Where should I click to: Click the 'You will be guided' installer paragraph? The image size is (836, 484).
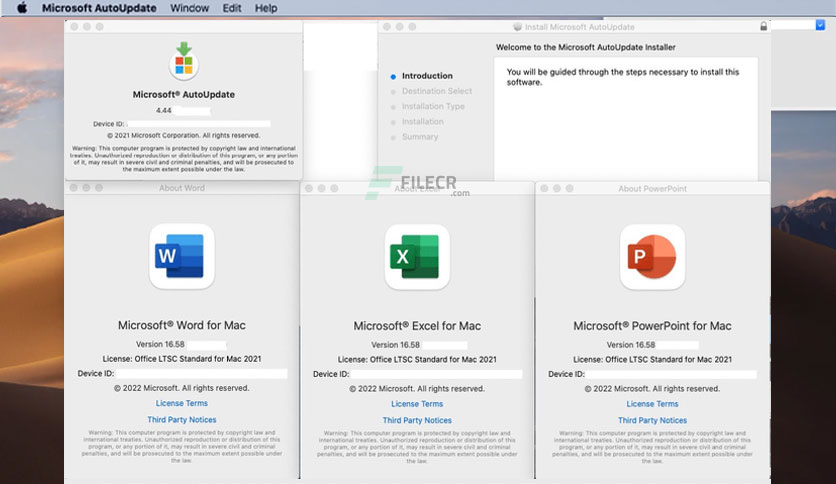[x=623, y=77]
